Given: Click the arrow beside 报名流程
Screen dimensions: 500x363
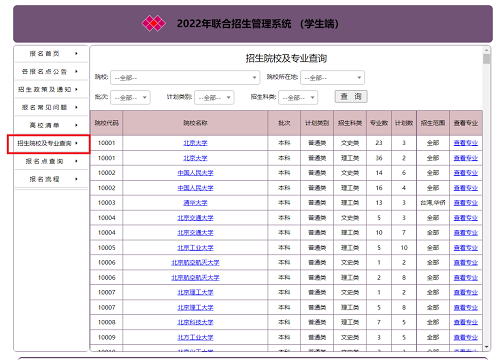Looking at the screenshot, I should click(76, 179).
